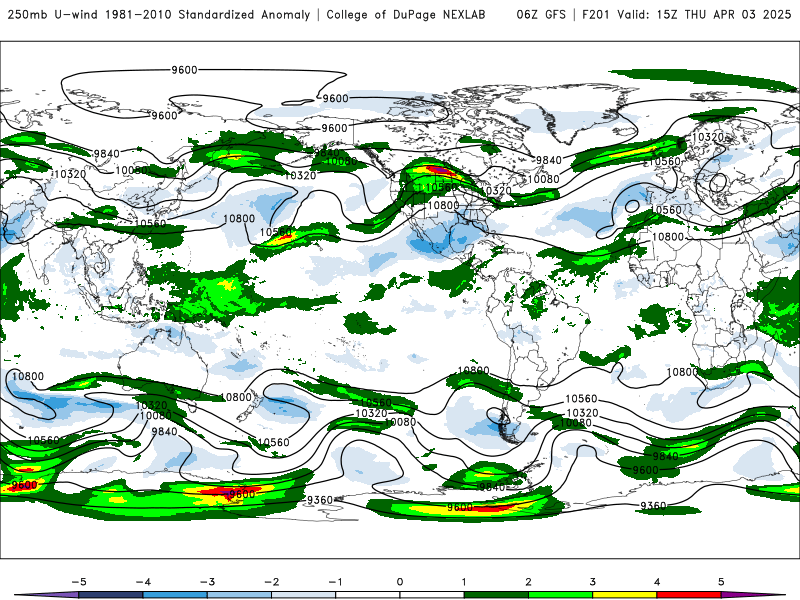Screen dimensions: 800x600
Task: Click the '4' colorbar tick label
Action: pyautogui.click(x=657, y=582)
